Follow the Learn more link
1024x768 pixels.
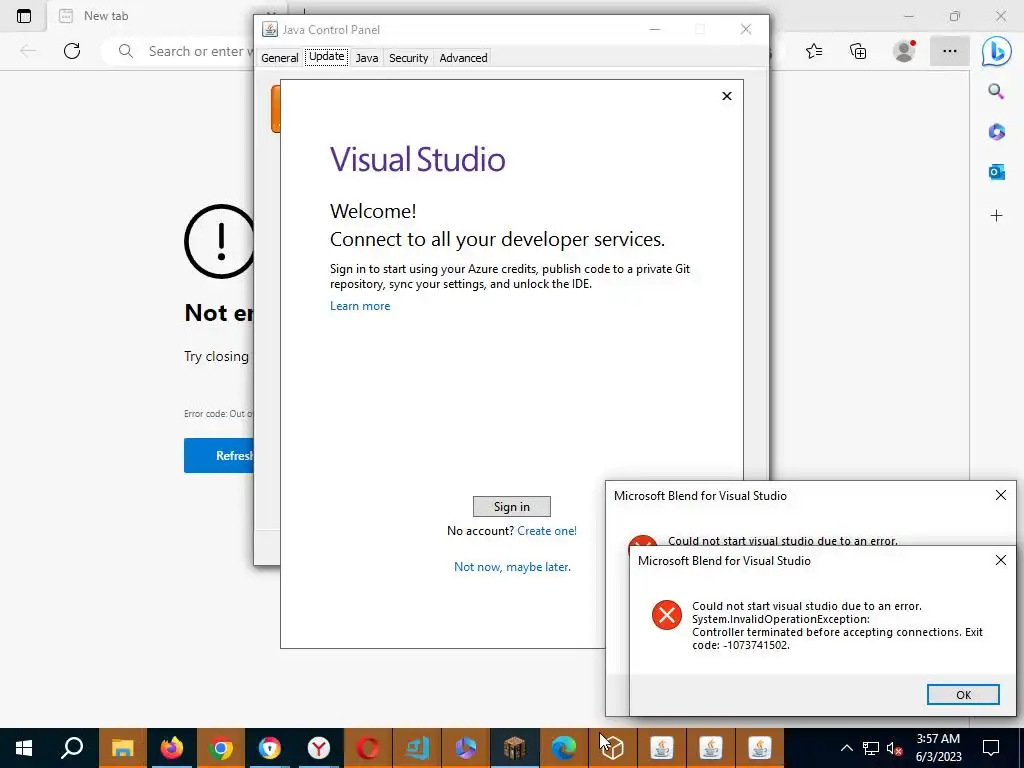(x=360, y=306)
